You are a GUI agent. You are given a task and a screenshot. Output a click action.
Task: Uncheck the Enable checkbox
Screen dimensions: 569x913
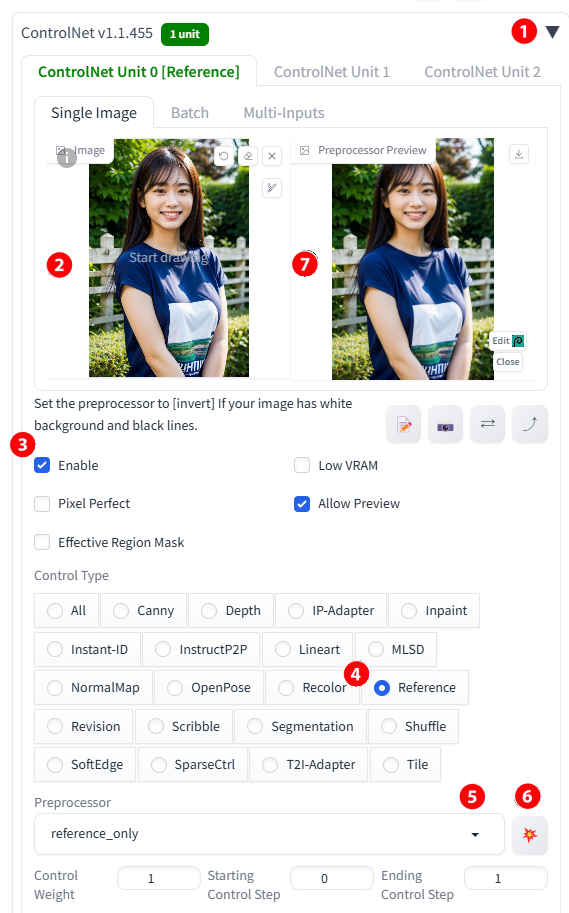42,465
